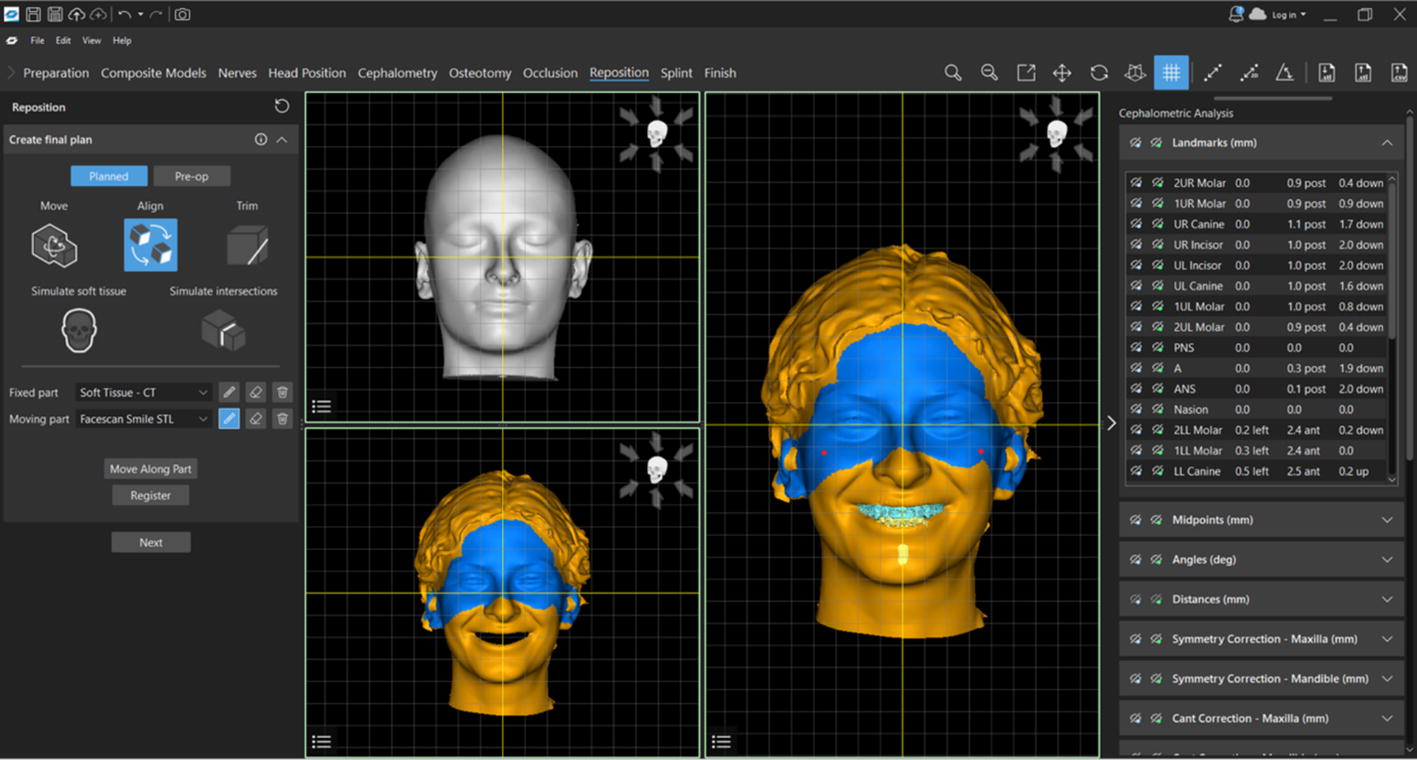Toggle the grid display toolbar icon

[1171, 73]
